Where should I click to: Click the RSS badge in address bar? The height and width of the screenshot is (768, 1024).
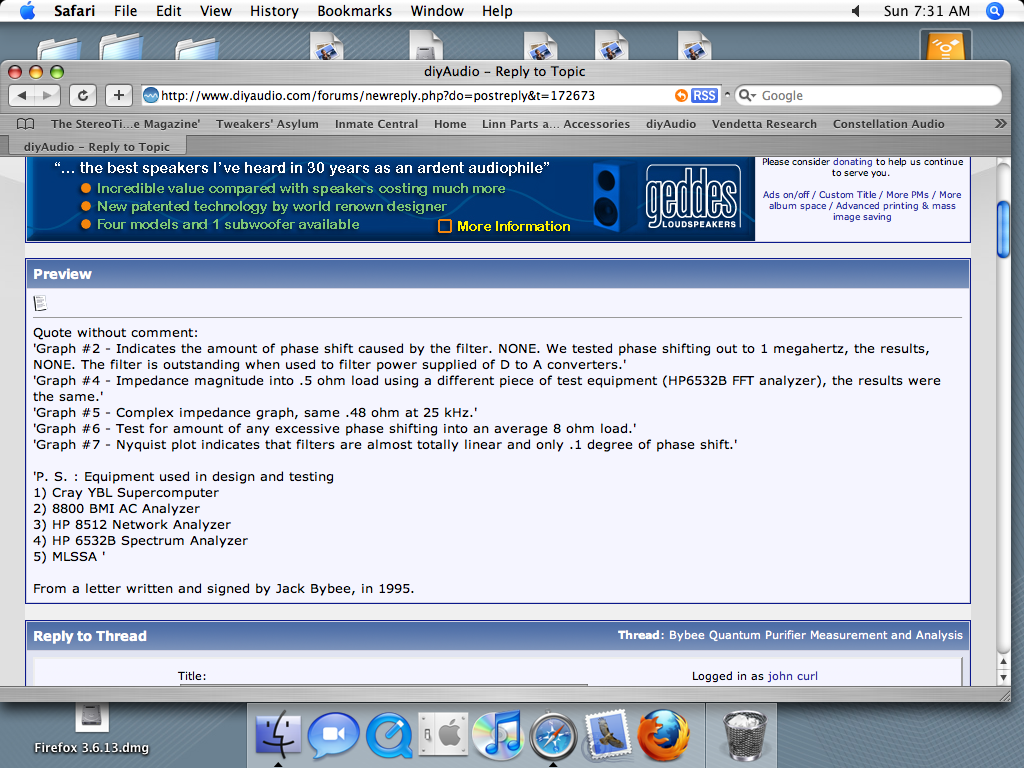(x=704, y=95)
